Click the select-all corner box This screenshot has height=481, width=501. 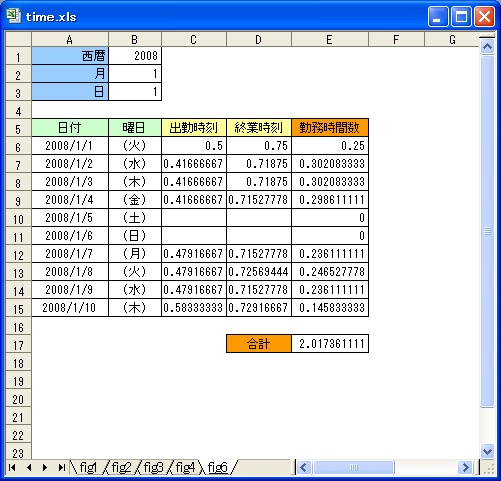pos(18,40)
